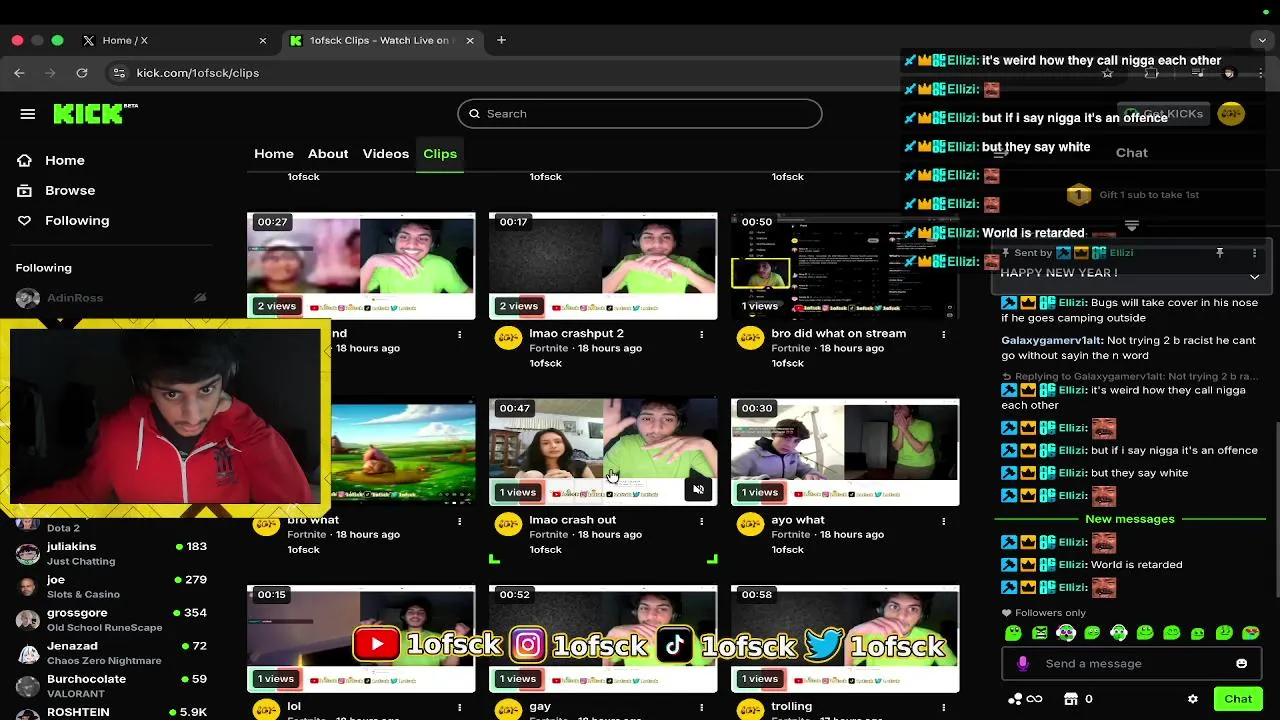Open the Kick shop storefront icon

click(x=1071, y=699)
